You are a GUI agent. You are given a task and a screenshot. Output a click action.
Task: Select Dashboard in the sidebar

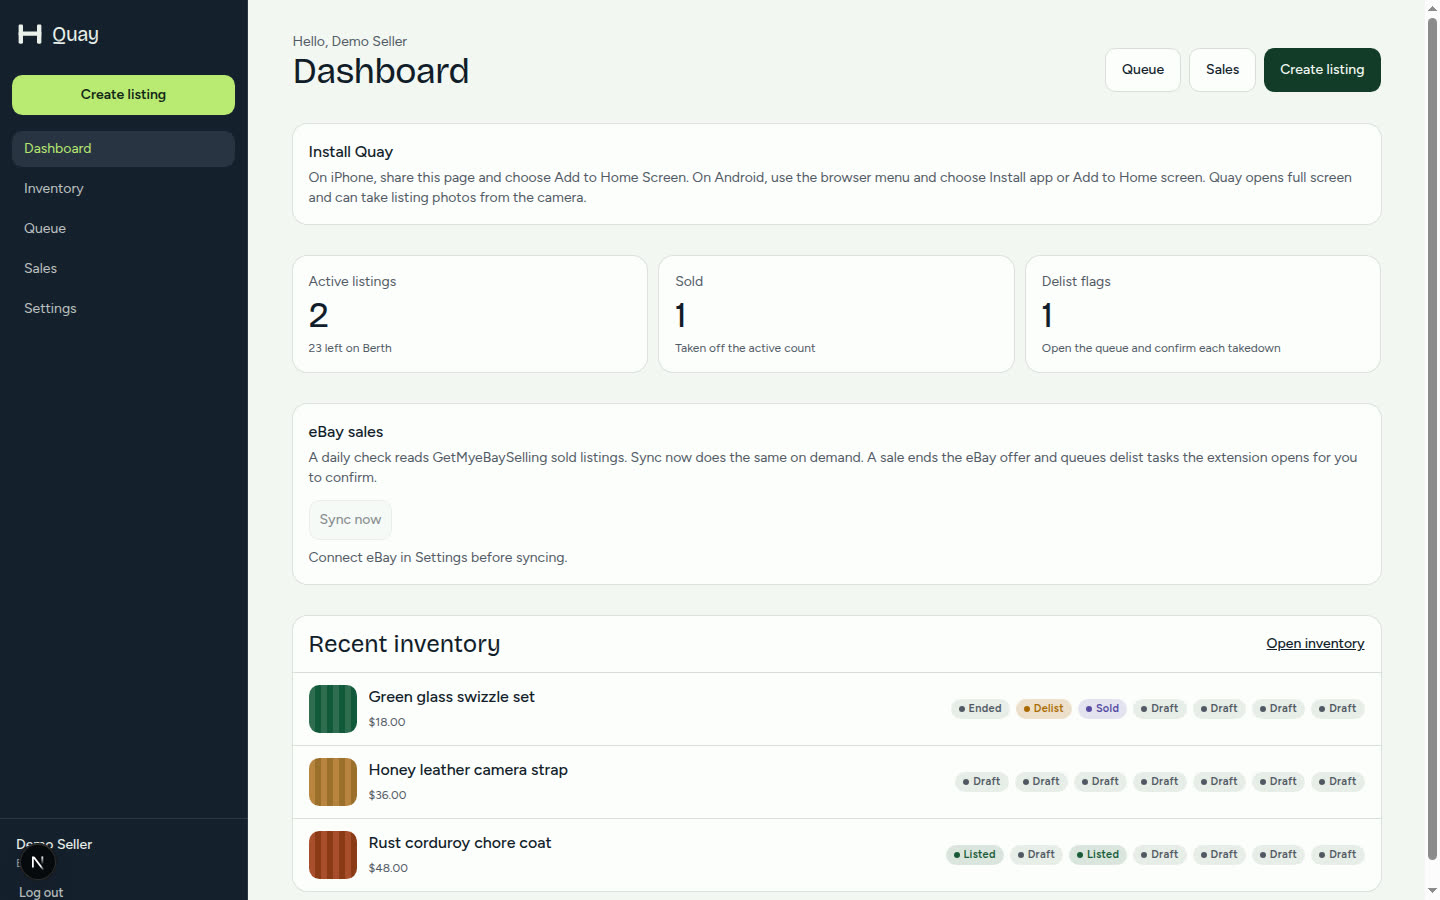[x=123, y=149]
